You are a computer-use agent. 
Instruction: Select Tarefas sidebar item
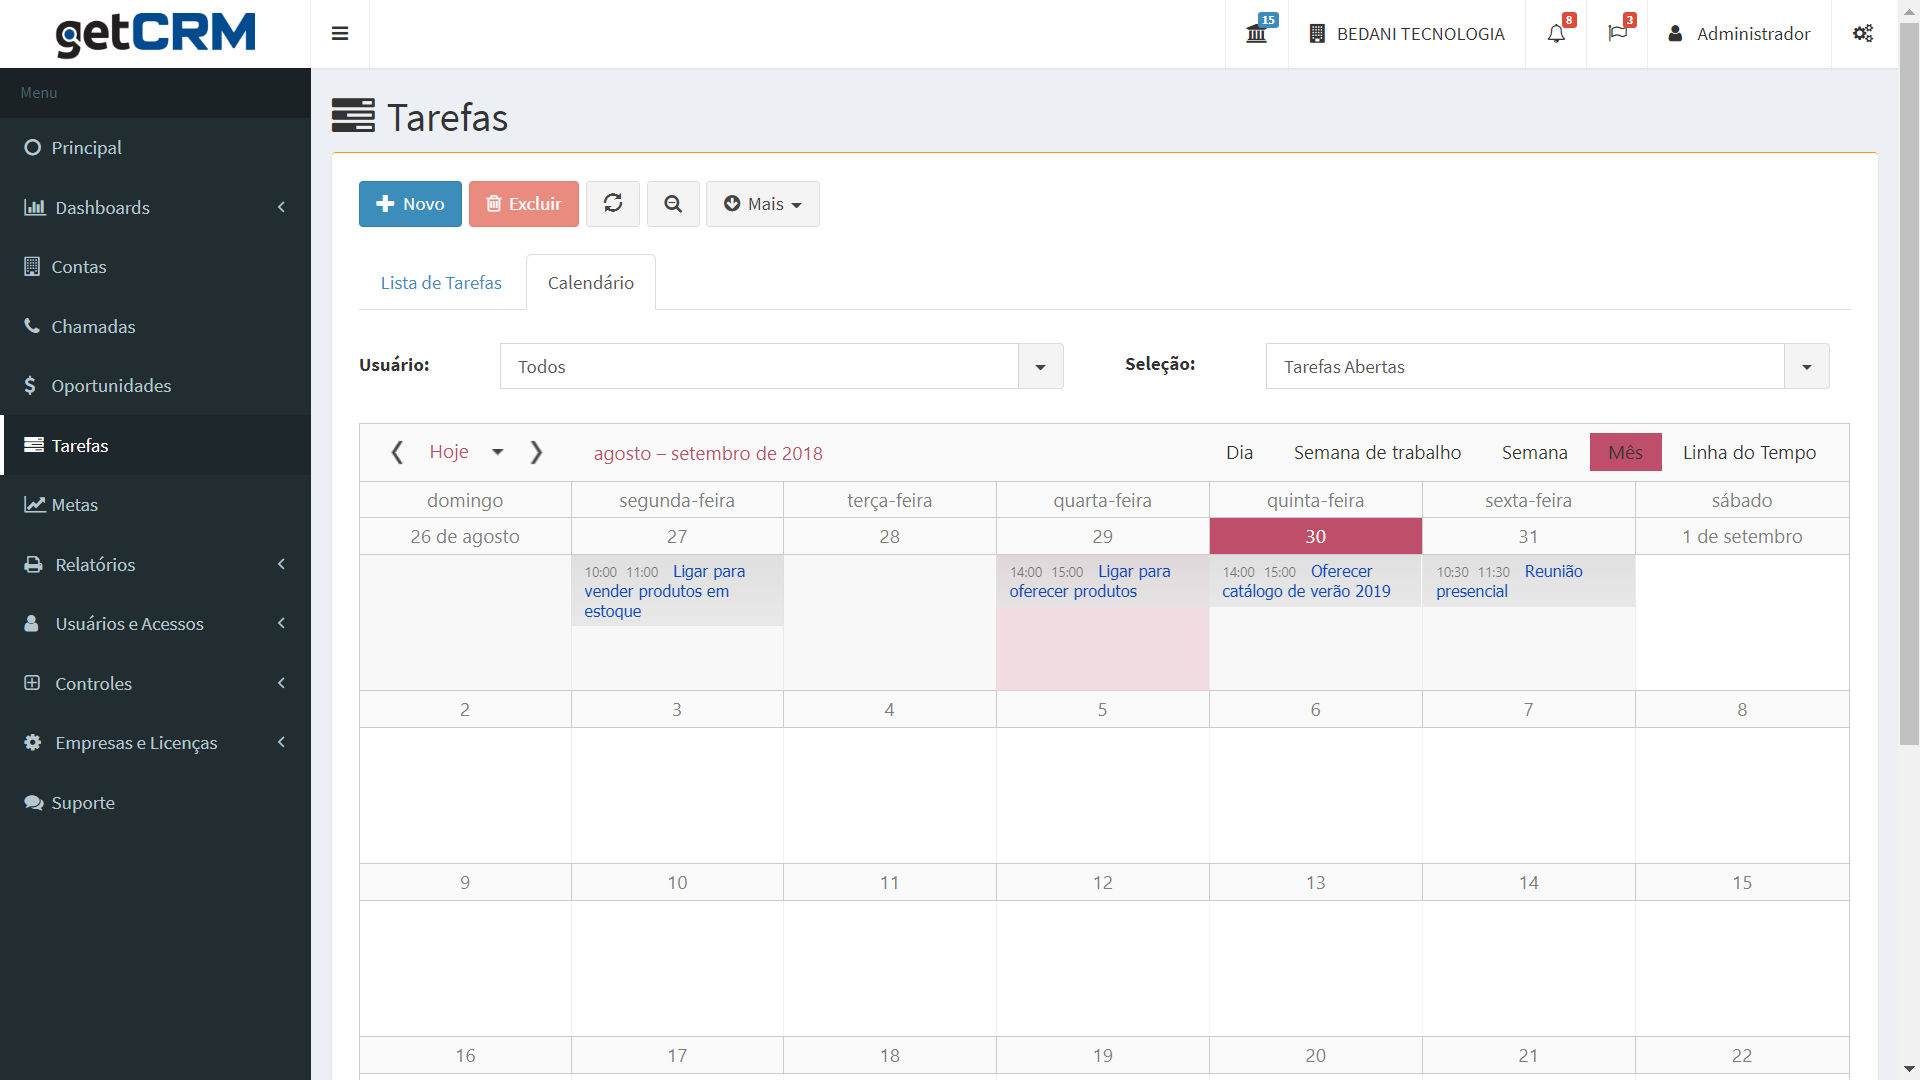[x=156, y=446]
